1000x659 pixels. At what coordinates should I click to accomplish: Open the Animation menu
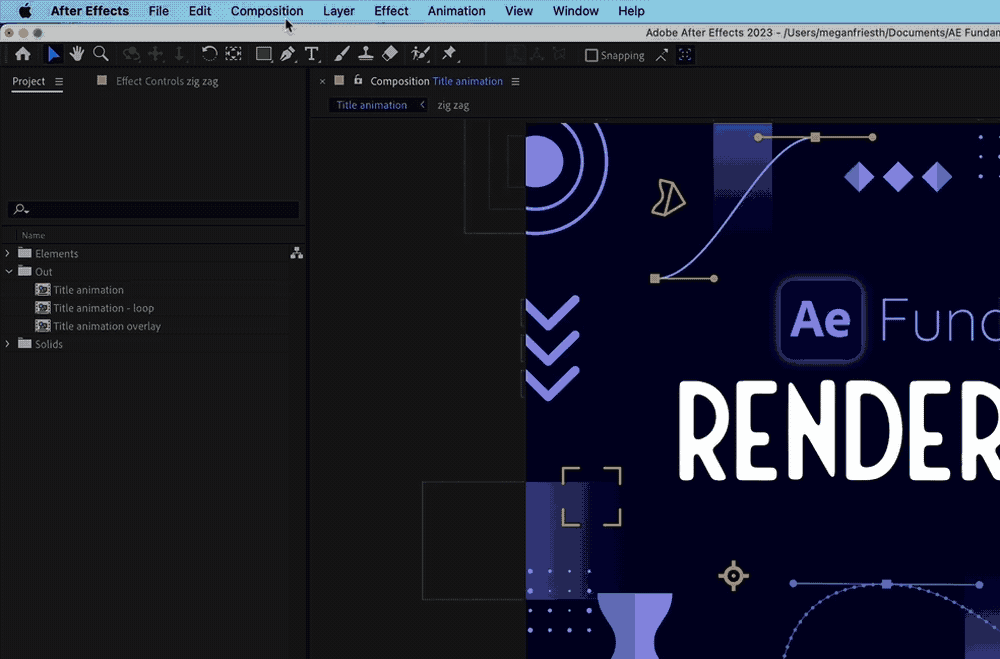pyautogui.click(x=457, y=11)
